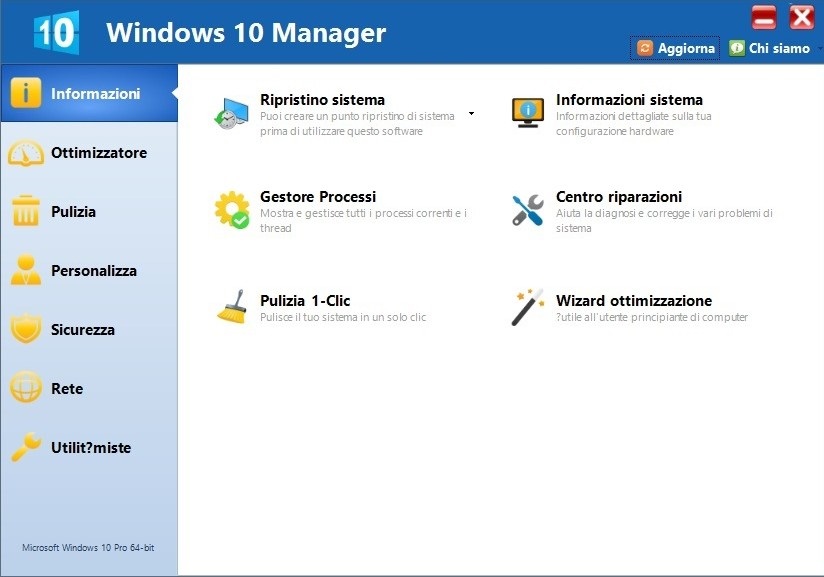Image resolution: width=824 pixels, height=577 pixels.
Task: Launch Gestore Processi title link
Action: (318, 197)
